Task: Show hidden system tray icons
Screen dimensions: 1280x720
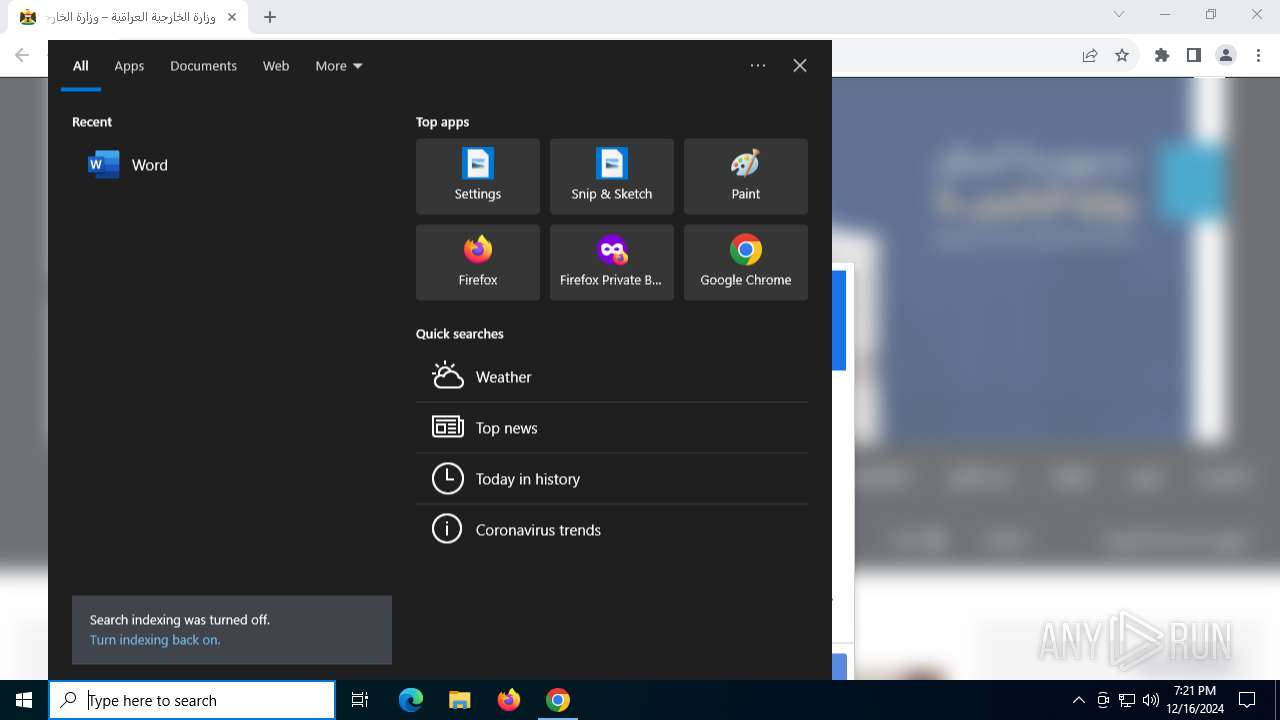Action: coord(1078,700)
